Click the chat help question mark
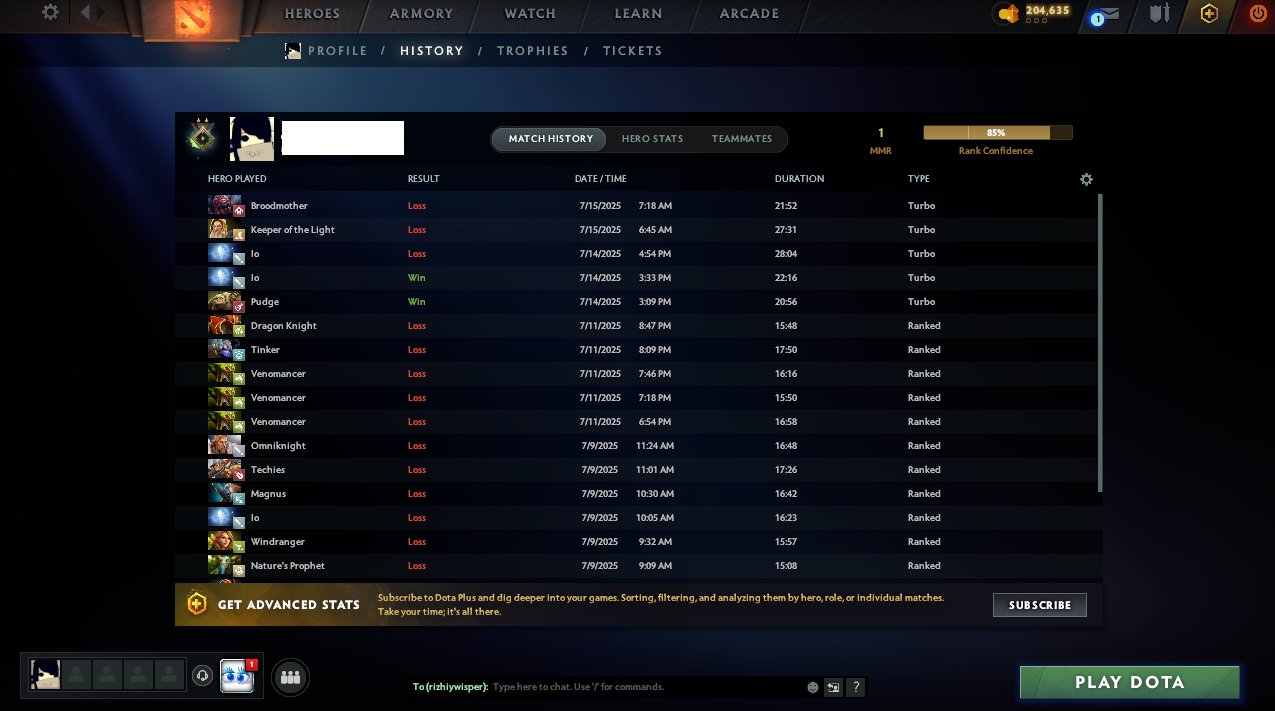 tap(855, 687)
